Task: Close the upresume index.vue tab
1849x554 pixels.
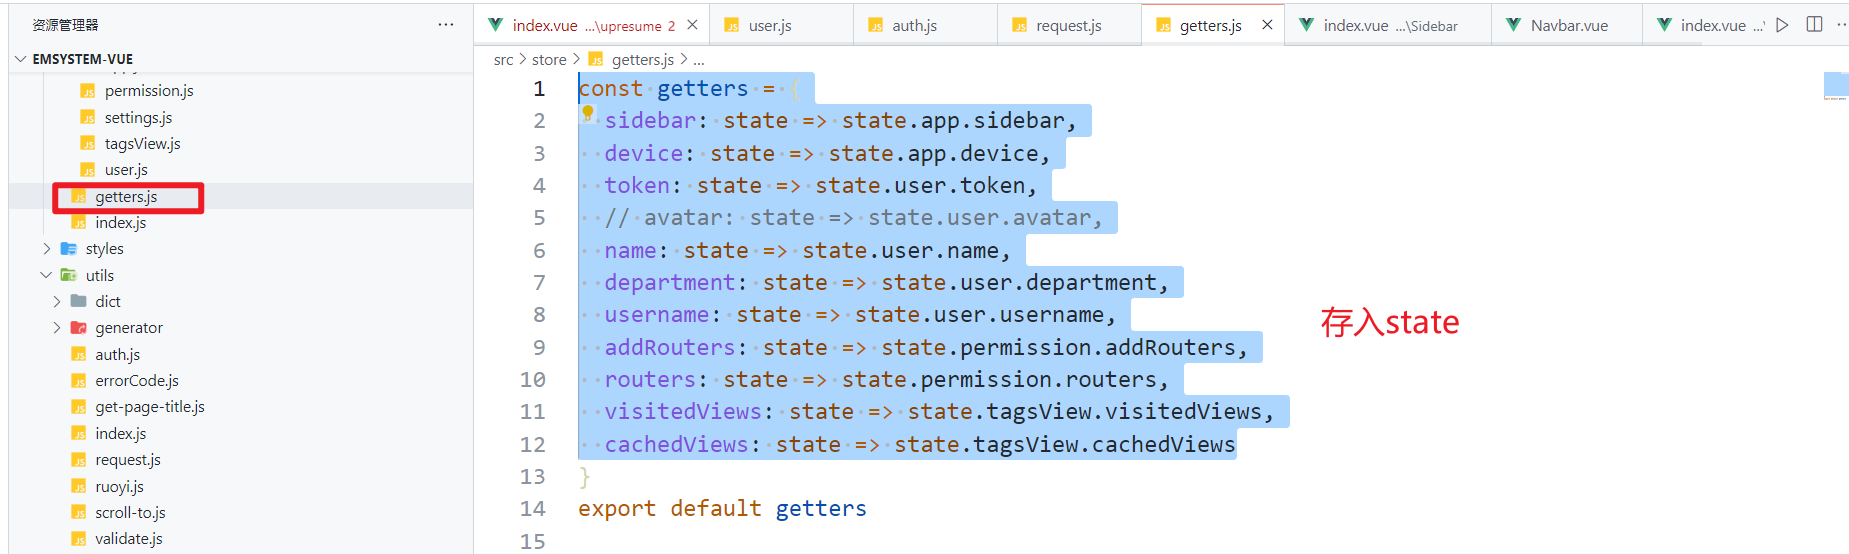Action: 692,25
